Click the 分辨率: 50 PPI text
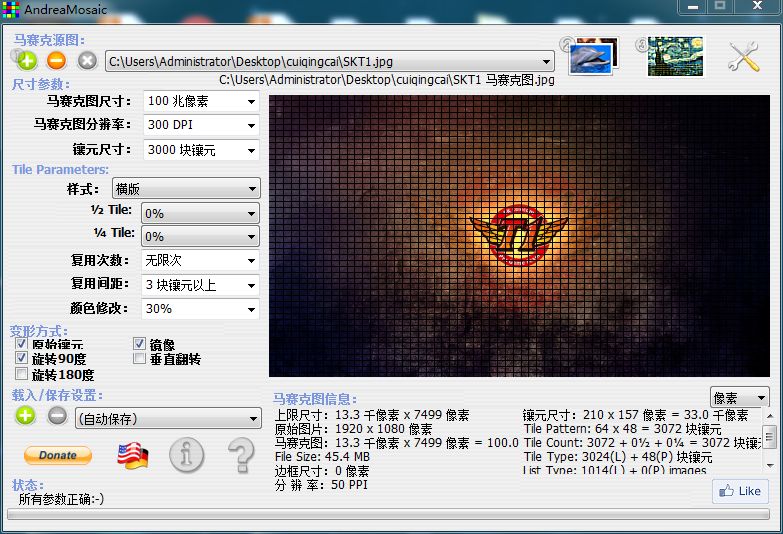 tap(321, 485)
